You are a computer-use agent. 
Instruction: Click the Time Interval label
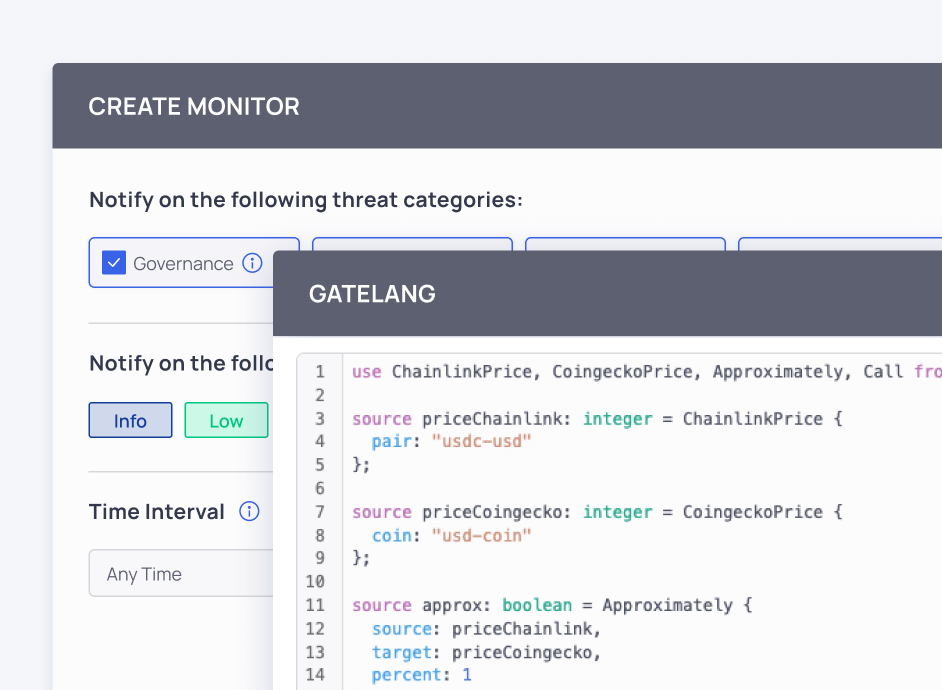(157, 512)
